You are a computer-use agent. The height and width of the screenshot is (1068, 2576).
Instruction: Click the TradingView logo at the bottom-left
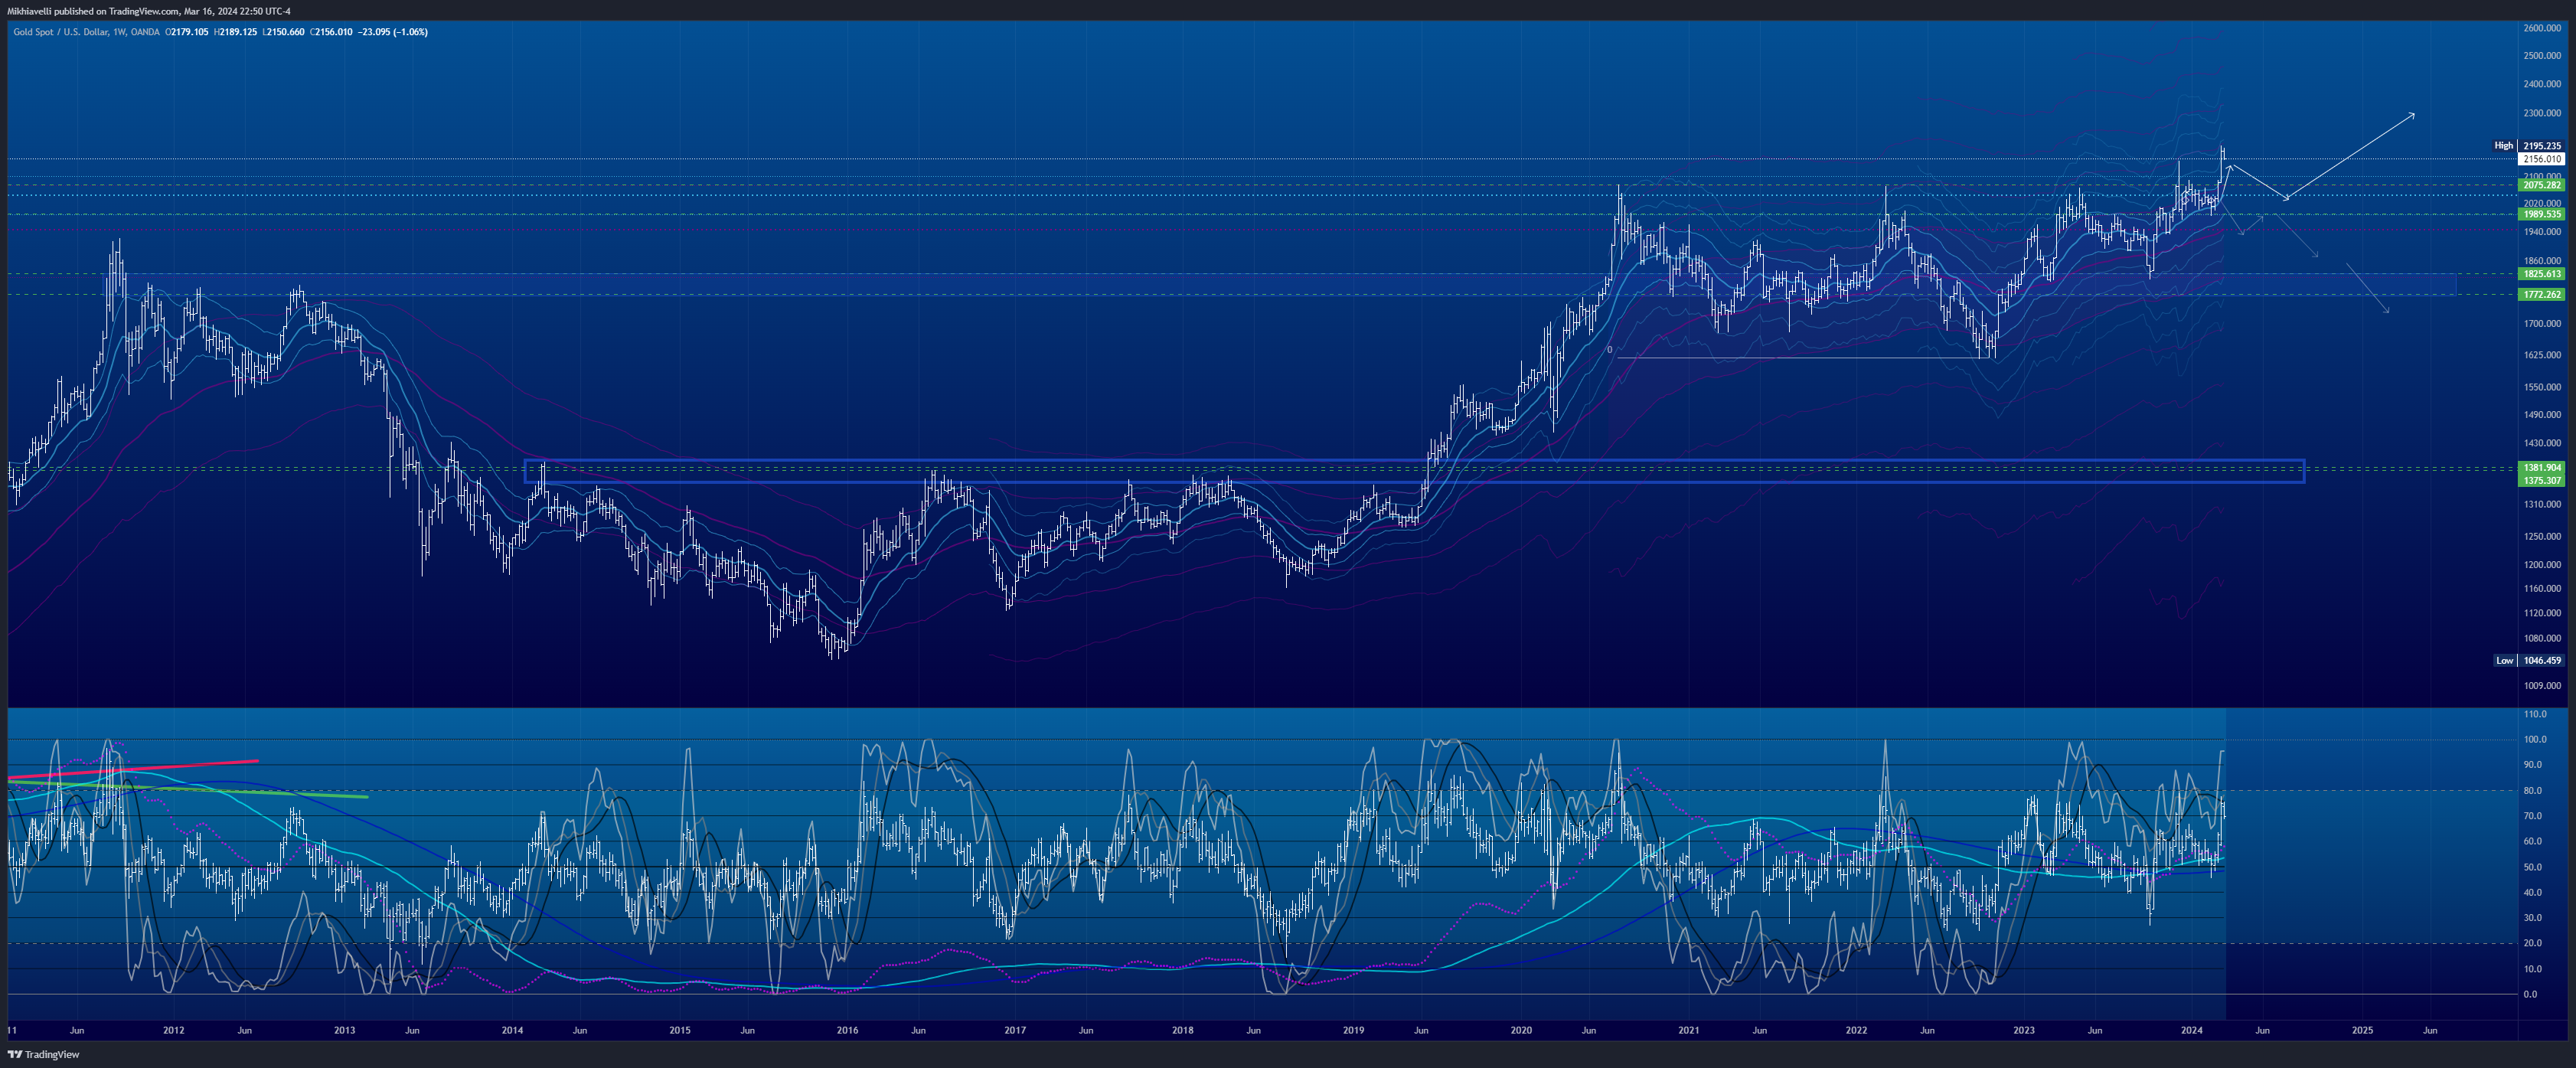(43, 1054)
